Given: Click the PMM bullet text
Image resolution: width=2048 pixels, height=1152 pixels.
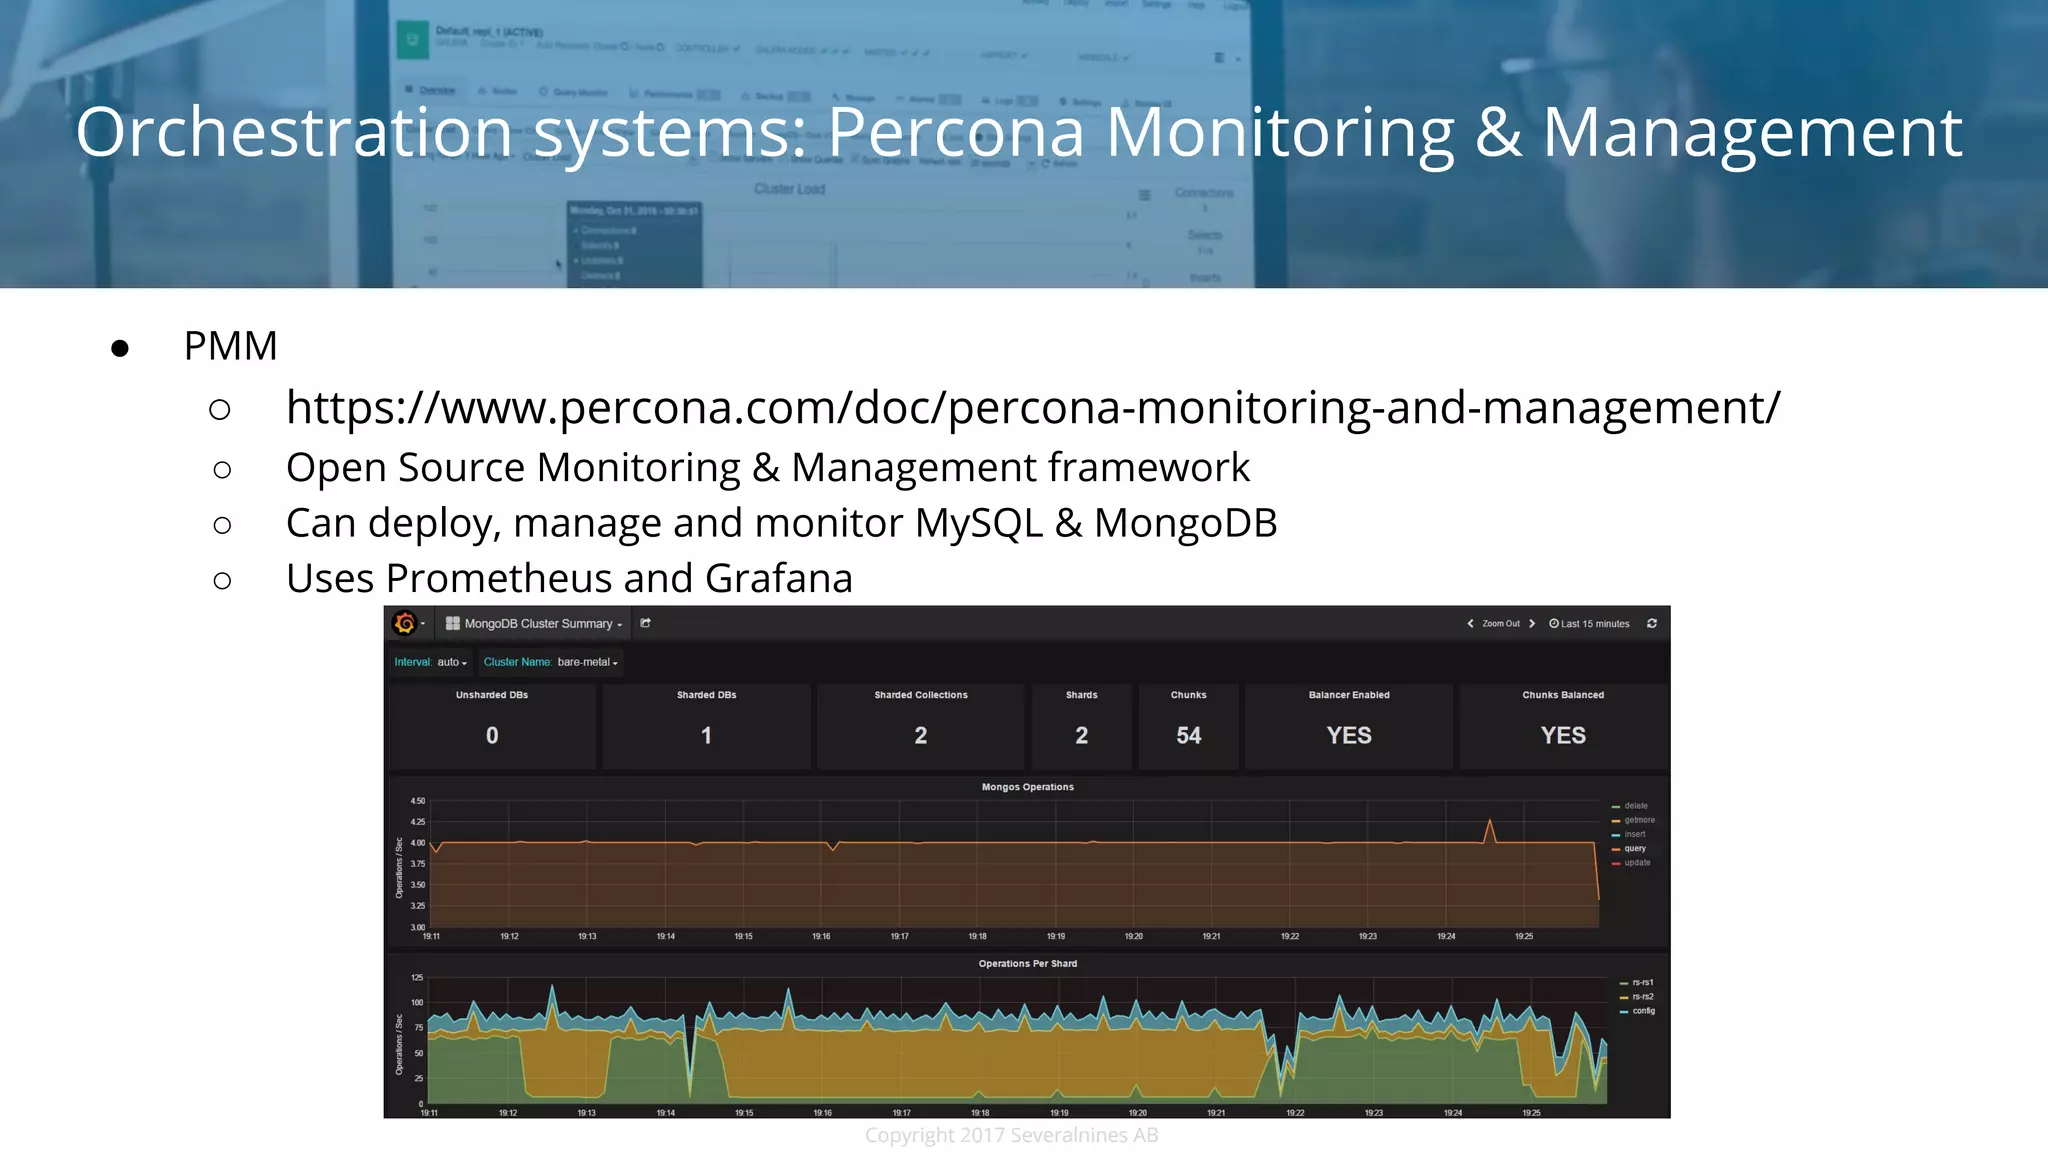Looking at the screenshot, I should coord(231,346).
